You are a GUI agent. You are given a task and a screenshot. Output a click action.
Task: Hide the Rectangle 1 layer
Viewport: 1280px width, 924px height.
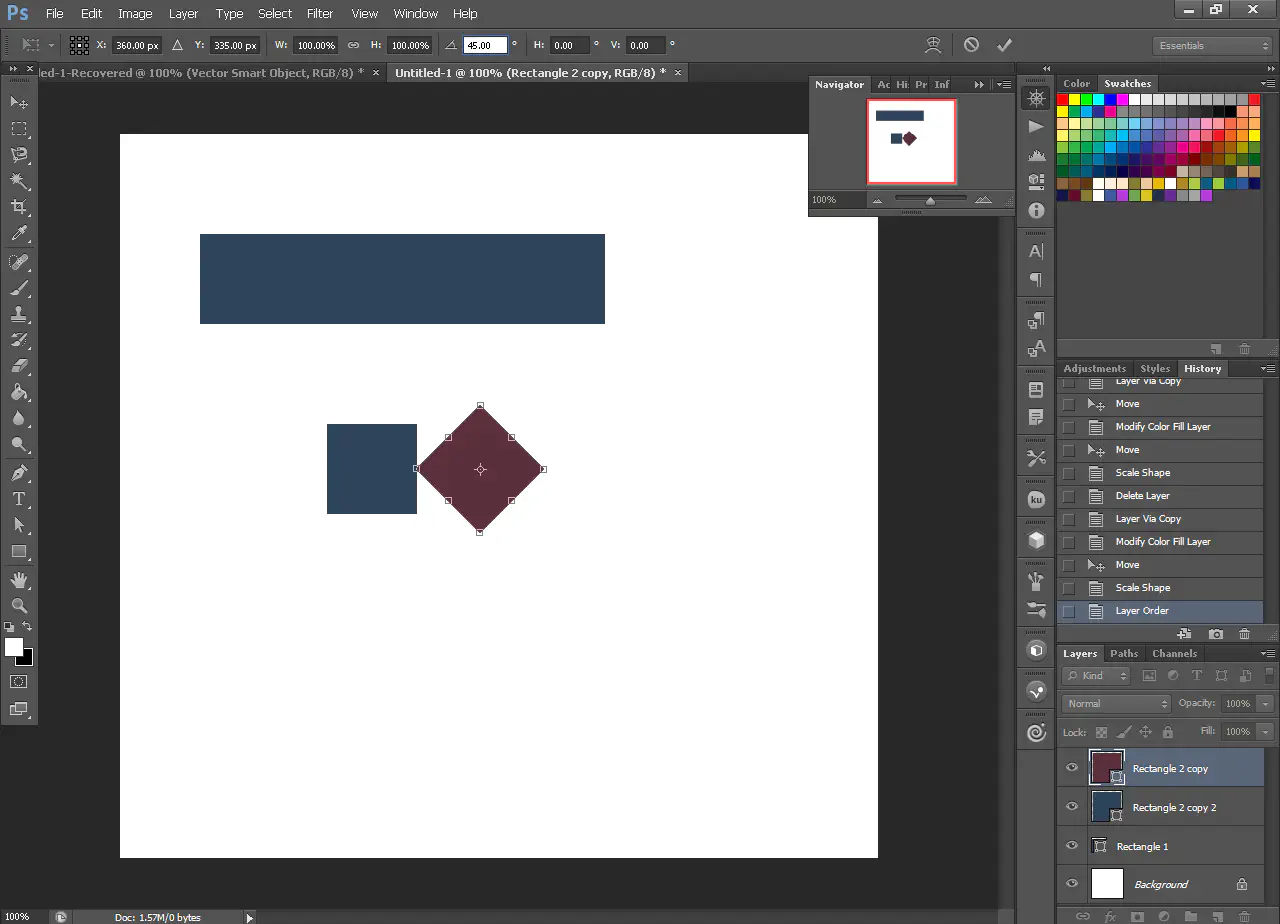pyautogui.click(x=1072, y=846)
